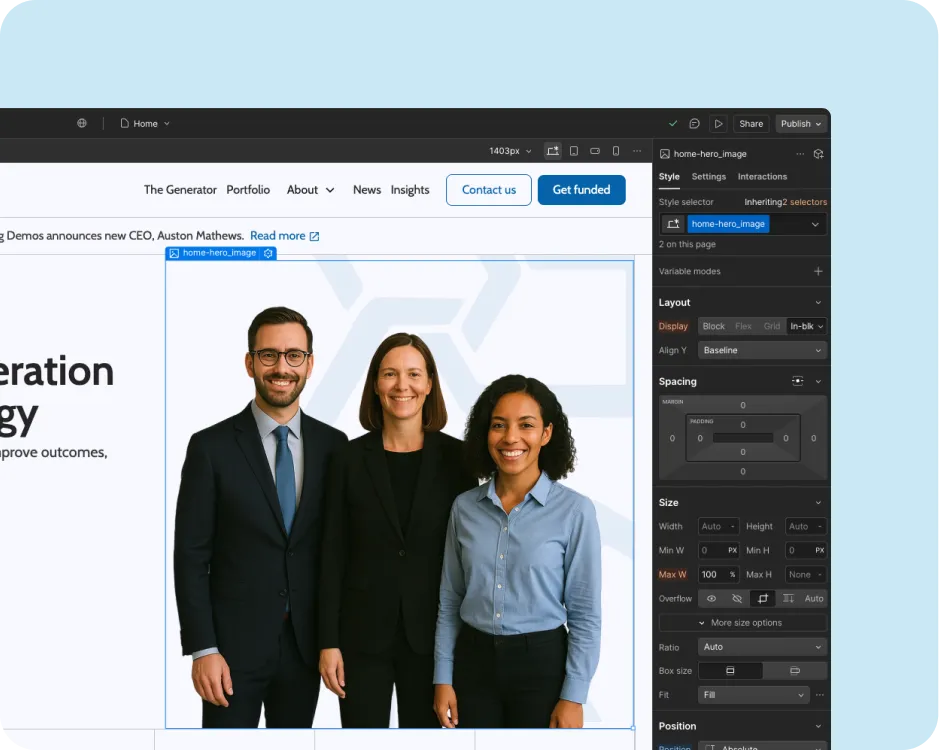Open the comments bubble icon
This screenshot has width=939, height=750.
(x=695, y=123)
